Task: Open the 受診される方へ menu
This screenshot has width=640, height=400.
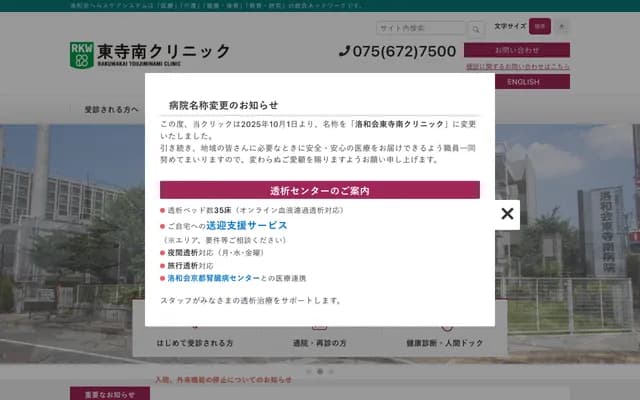Action: pyautogui.click(x=112, y=109)
